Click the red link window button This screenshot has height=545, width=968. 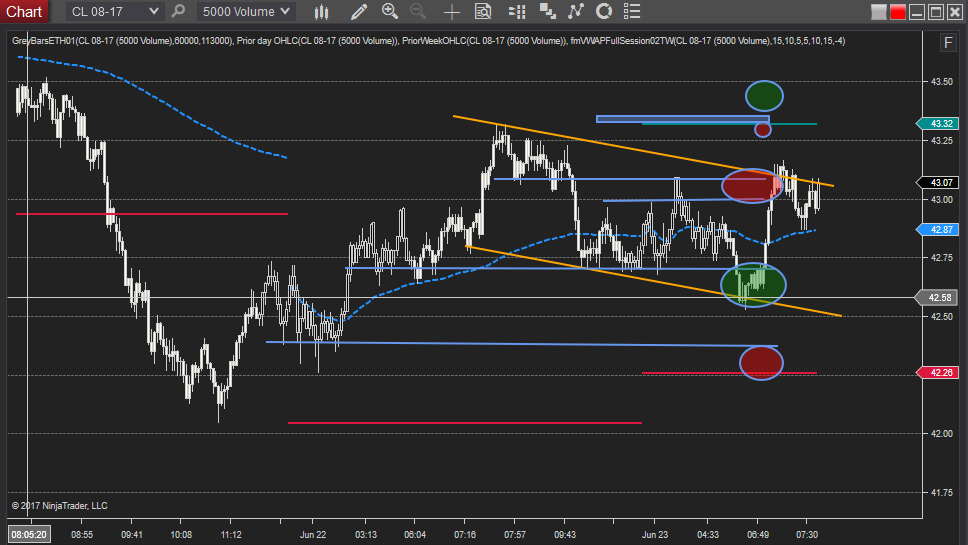(x=898, y=12)
